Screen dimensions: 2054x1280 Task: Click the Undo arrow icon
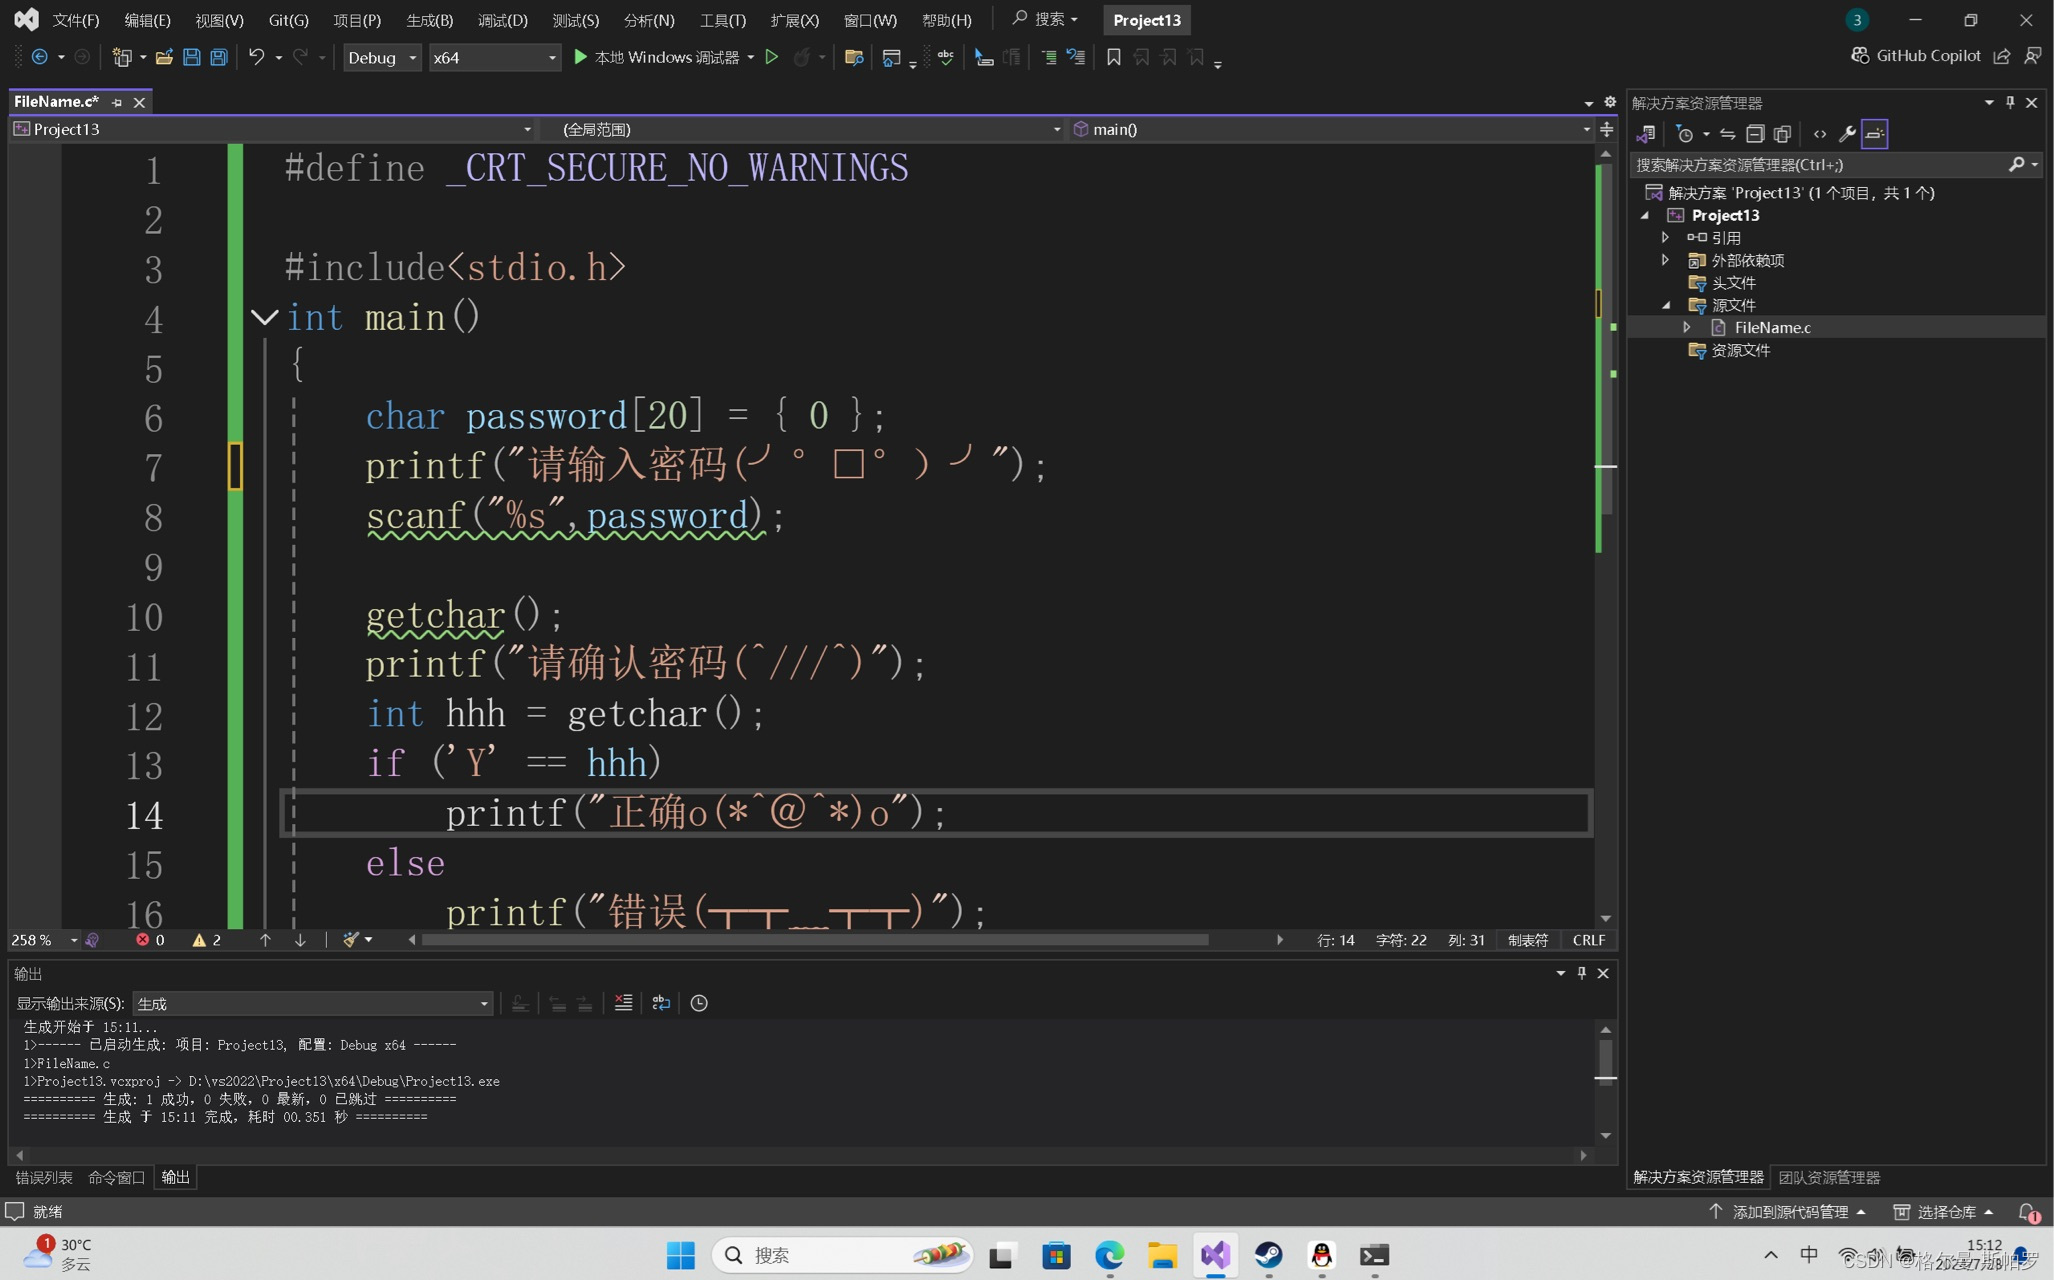tap(257, 58)
